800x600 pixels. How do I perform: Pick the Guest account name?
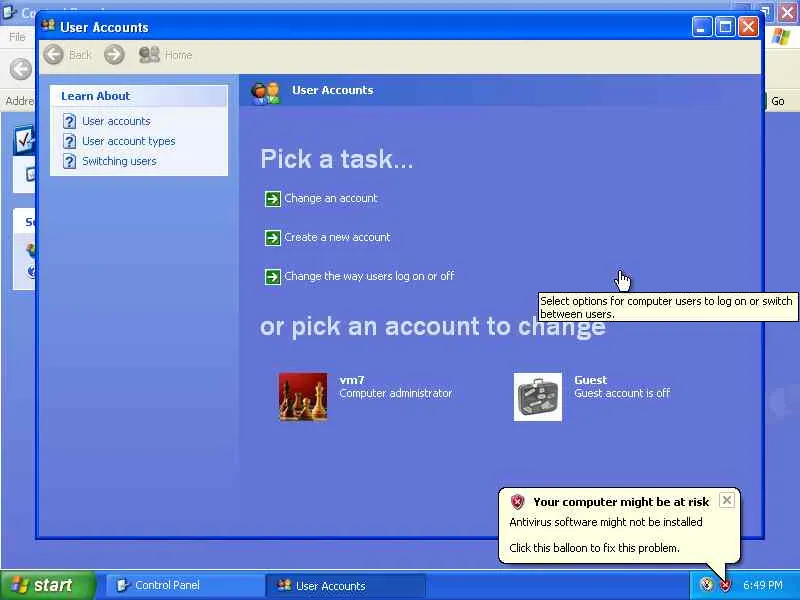590,380
